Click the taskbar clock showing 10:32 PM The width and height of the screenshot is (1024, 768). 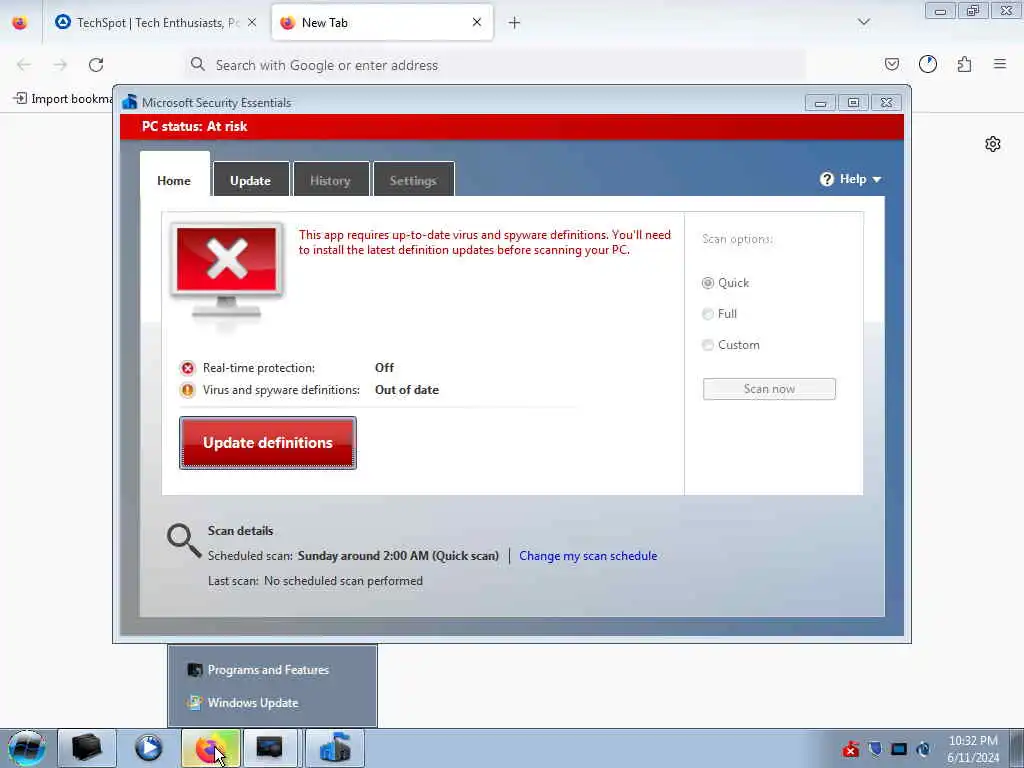[x=973, y=748]
